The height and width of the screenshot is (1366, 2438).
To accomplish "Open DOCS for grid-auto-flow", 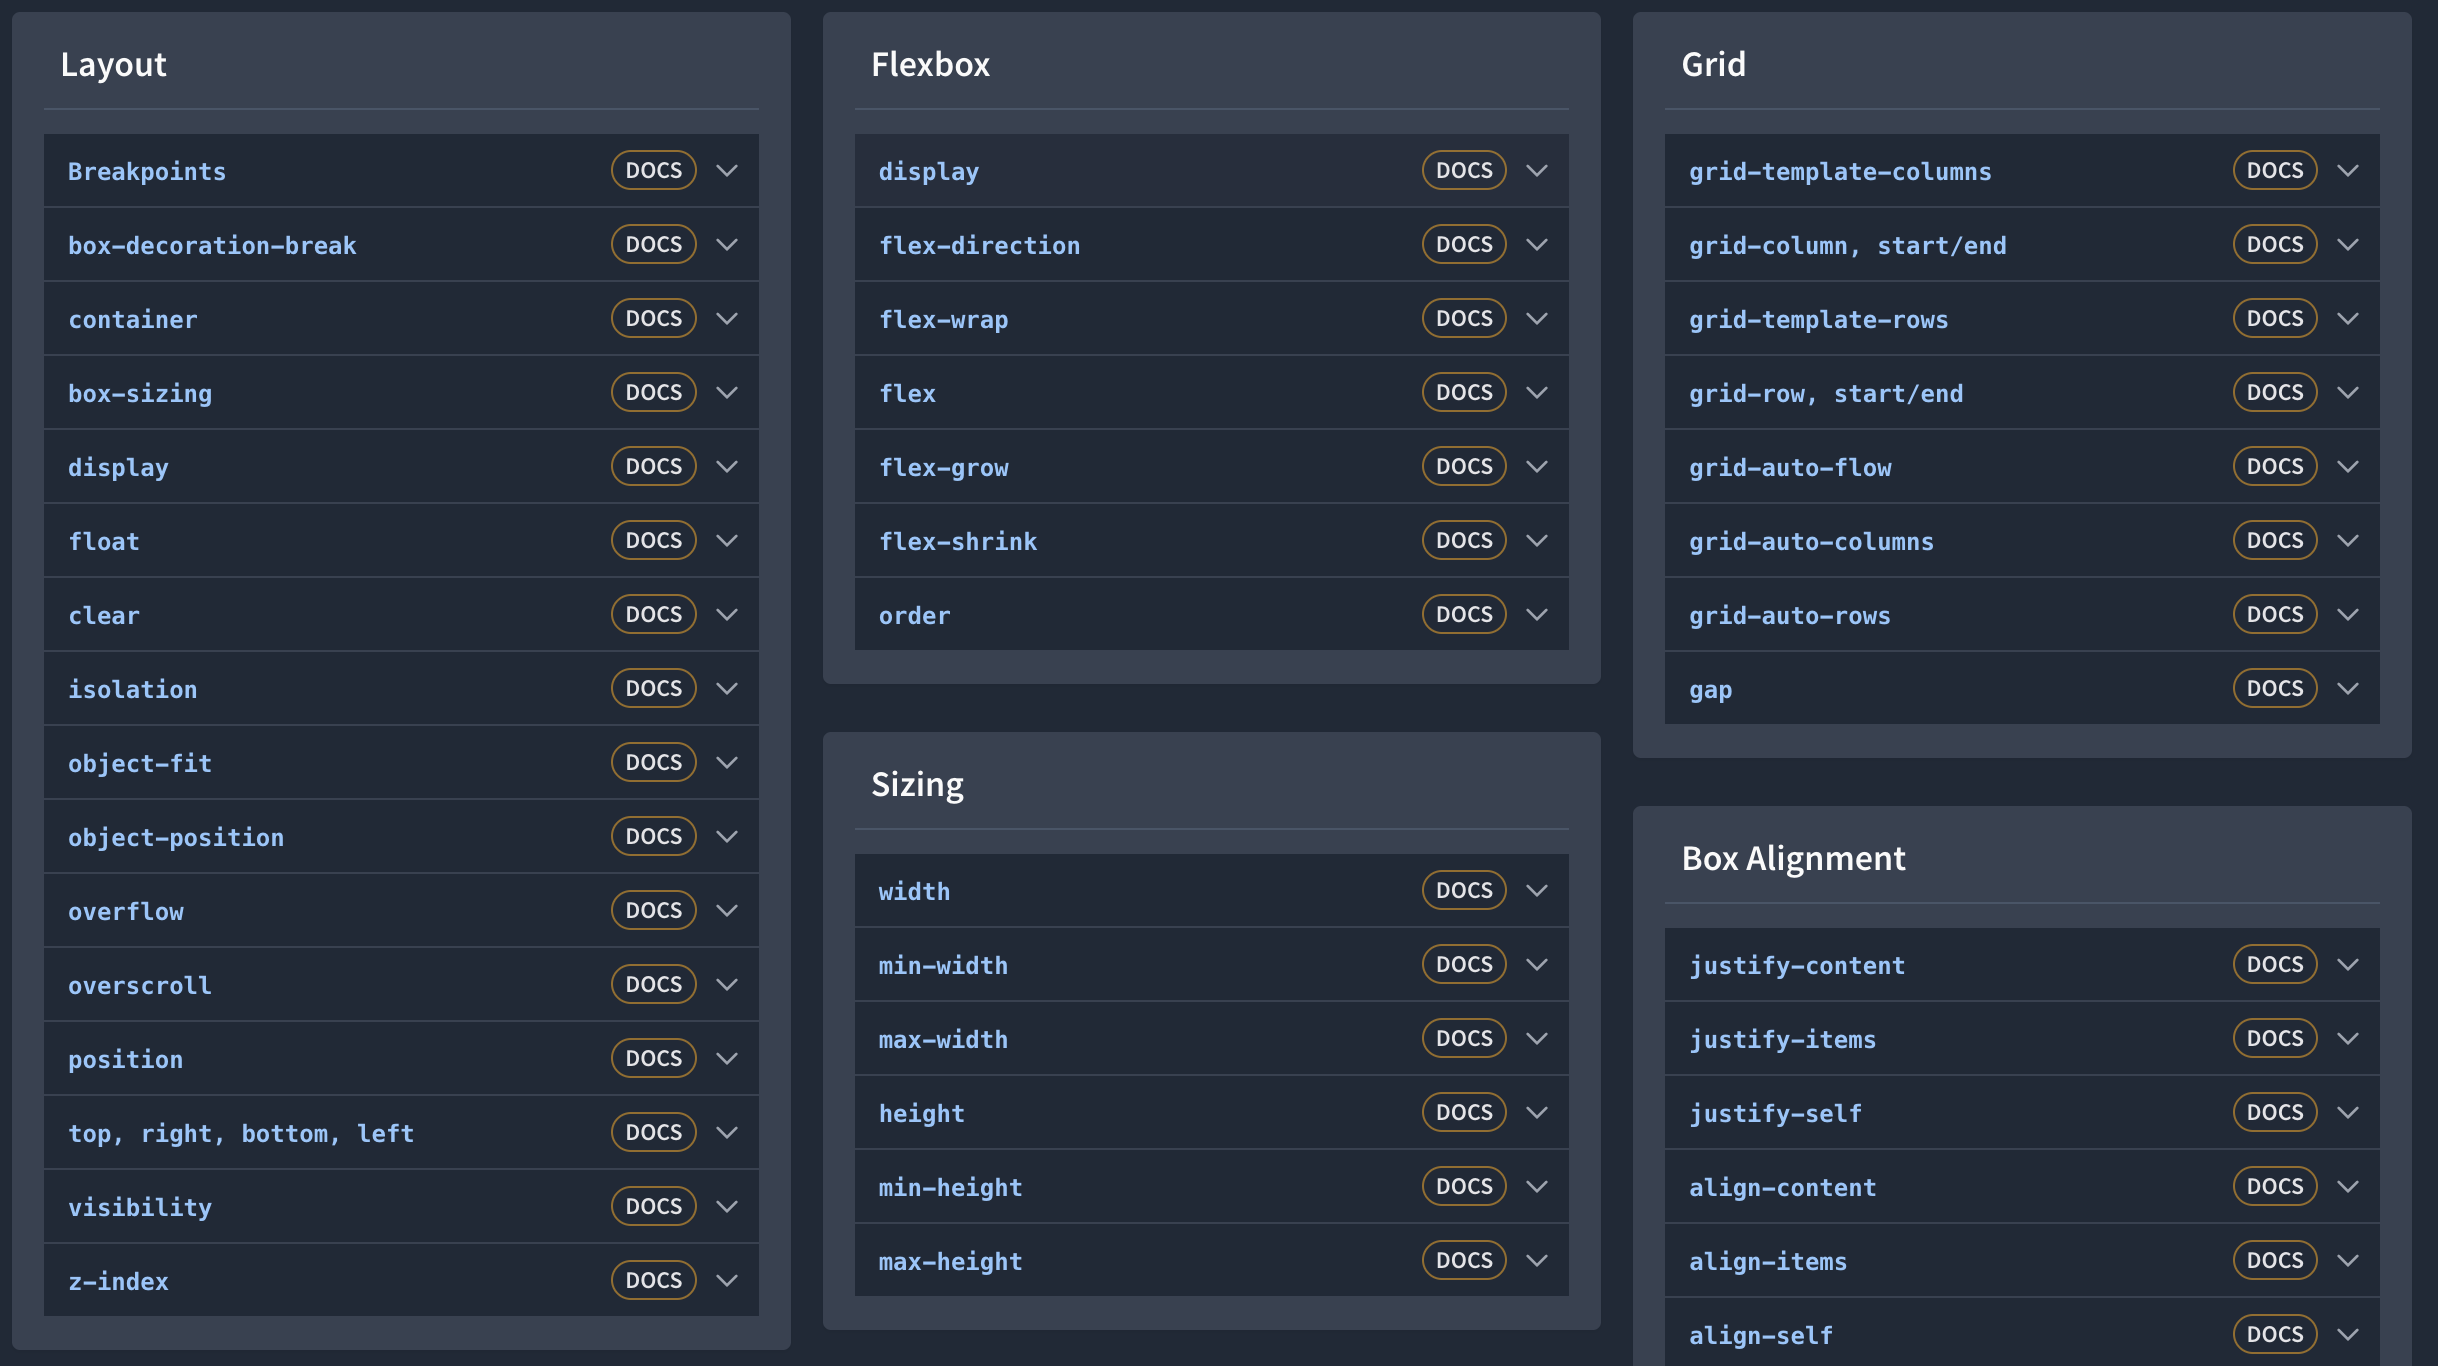I will (x=2274, y=467).
